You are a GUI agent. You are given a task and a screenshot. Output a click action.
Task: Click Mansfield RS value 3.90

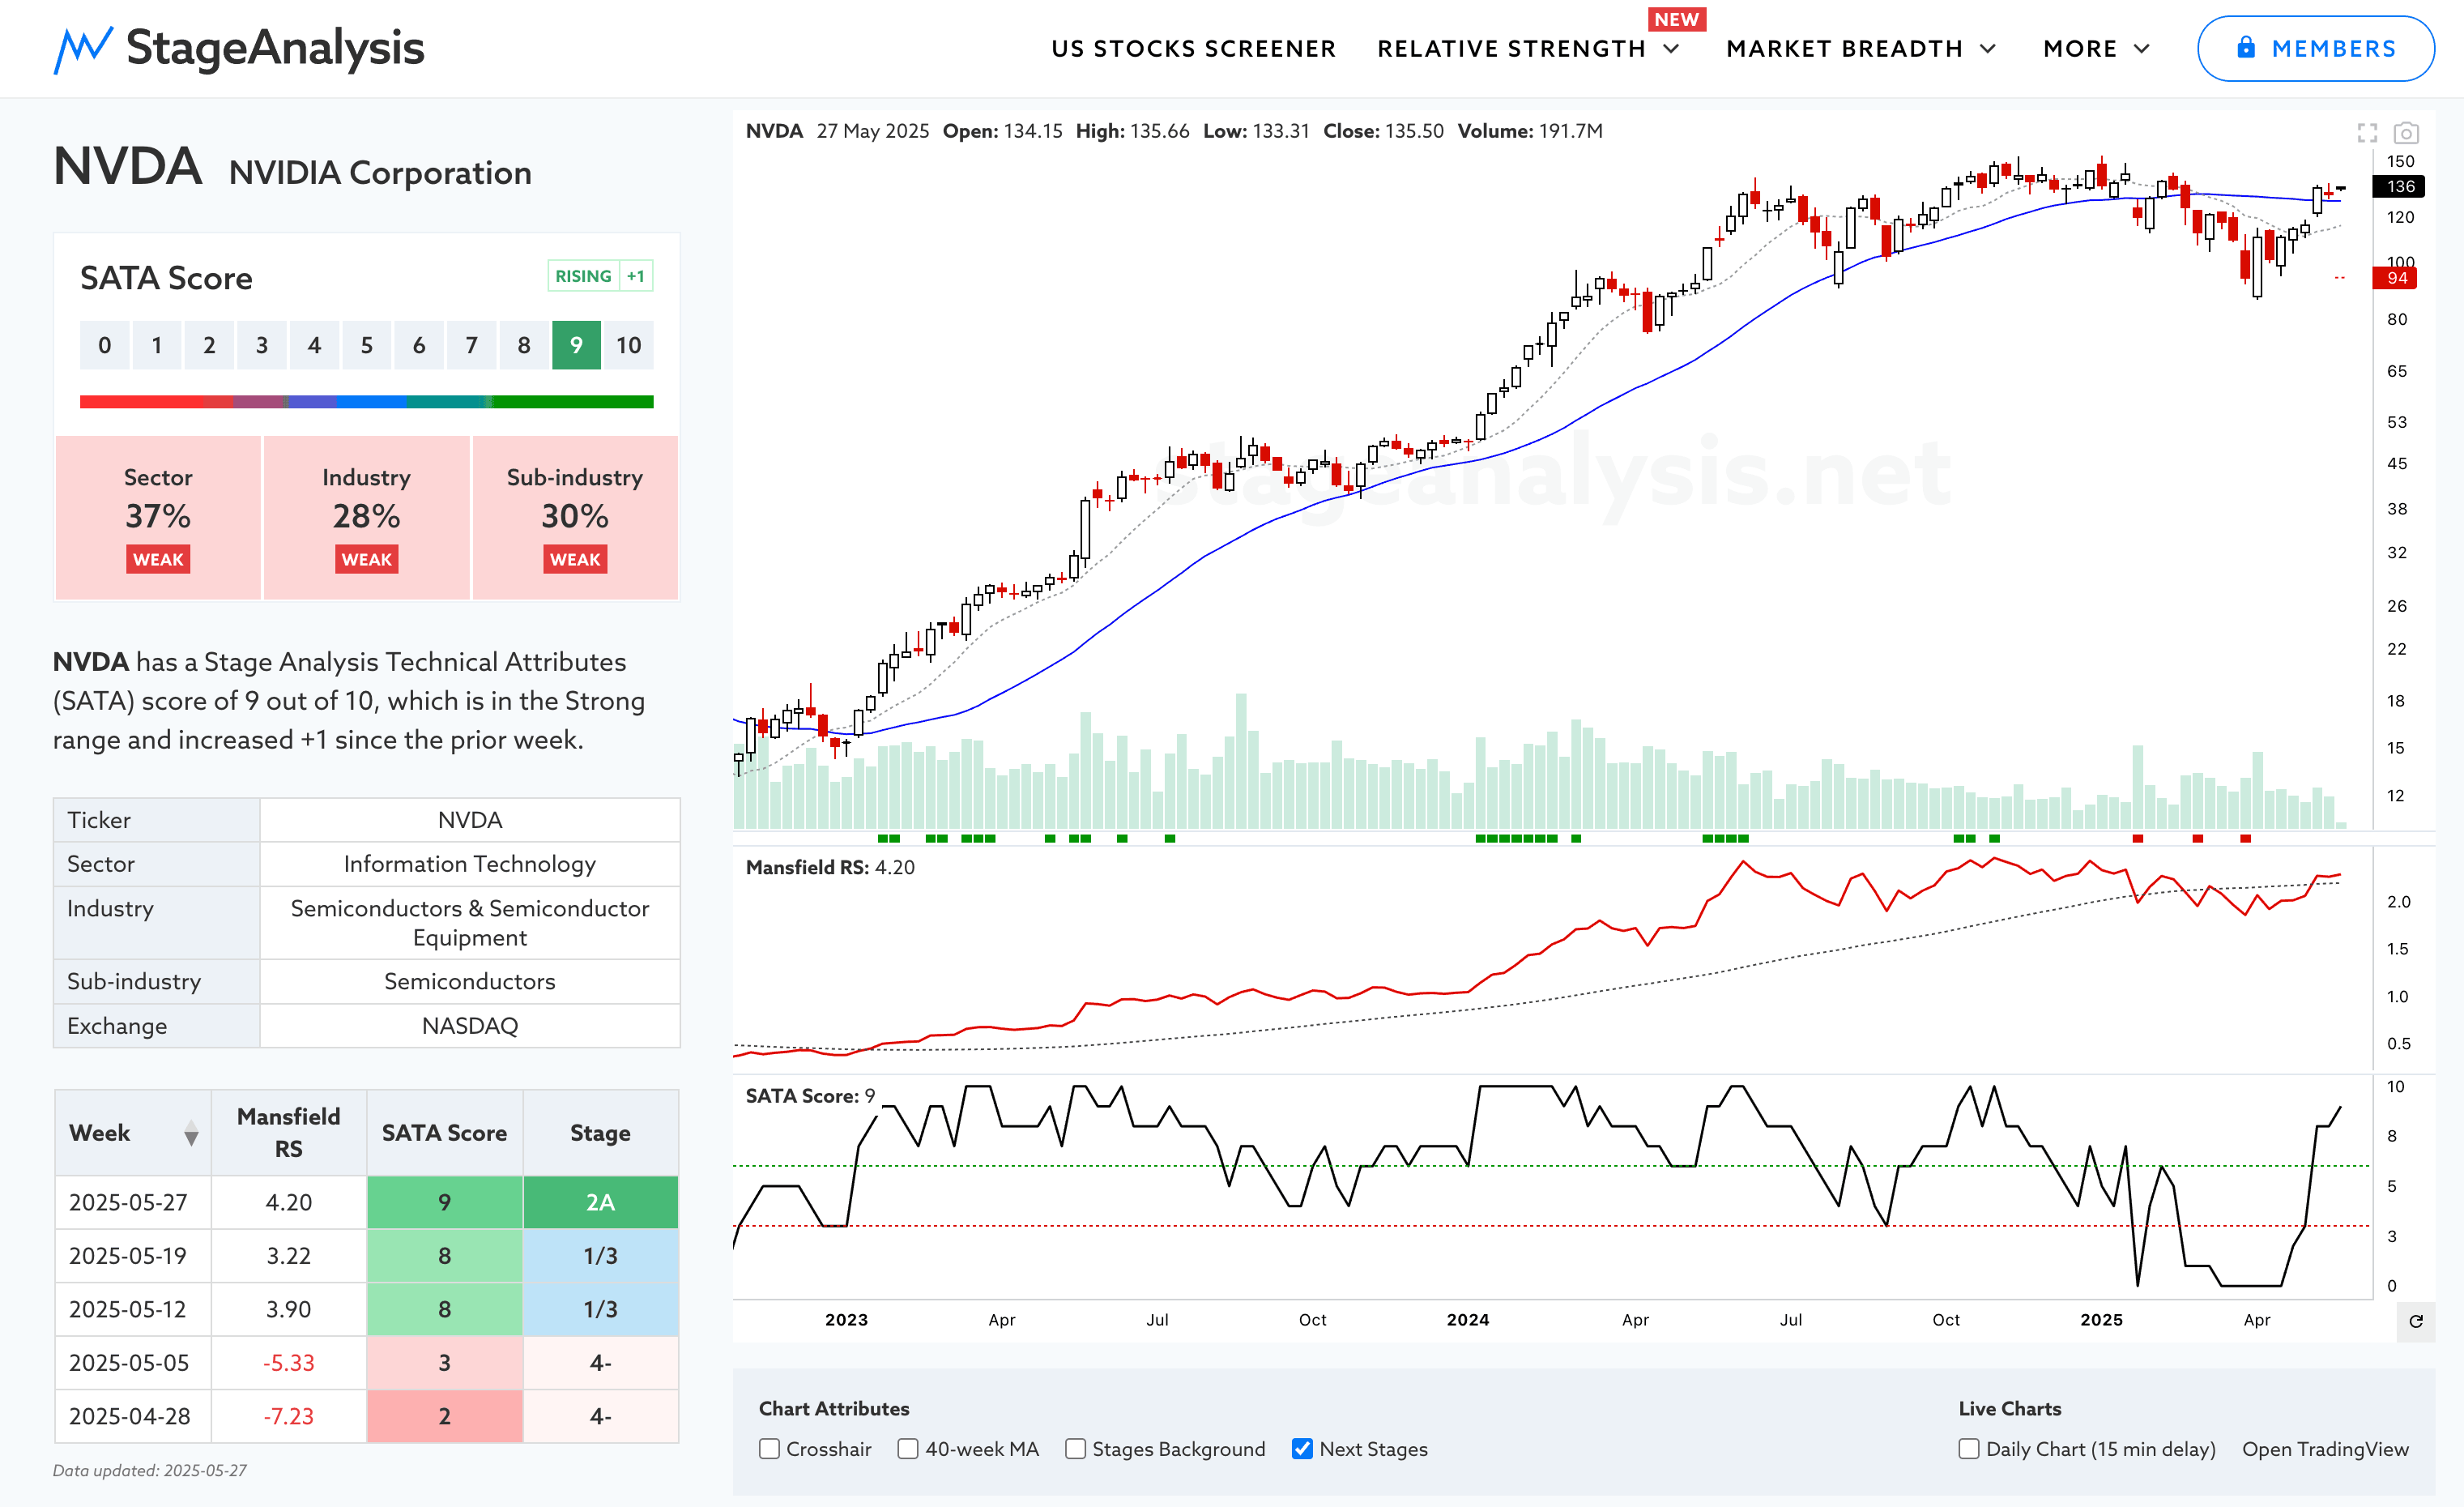(289, 1309)
